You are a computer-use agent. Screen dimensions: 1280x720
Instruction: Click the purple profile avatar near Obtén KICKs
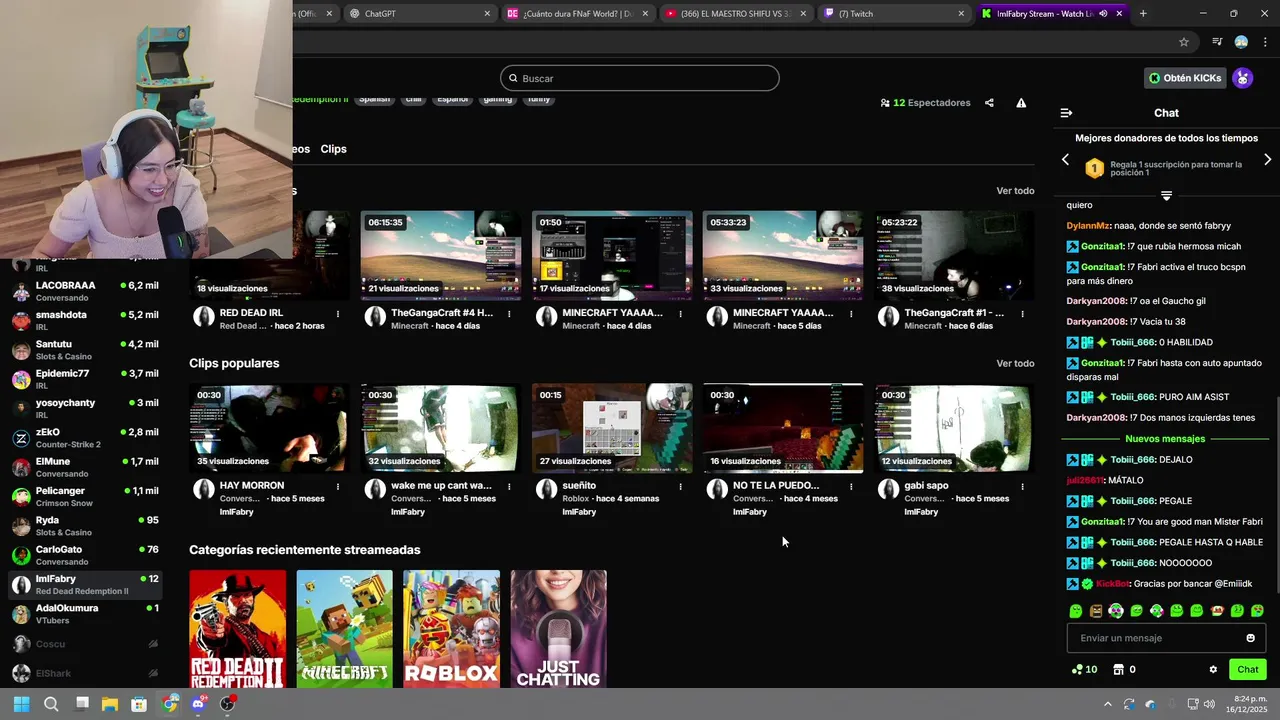click(1242, 78)
